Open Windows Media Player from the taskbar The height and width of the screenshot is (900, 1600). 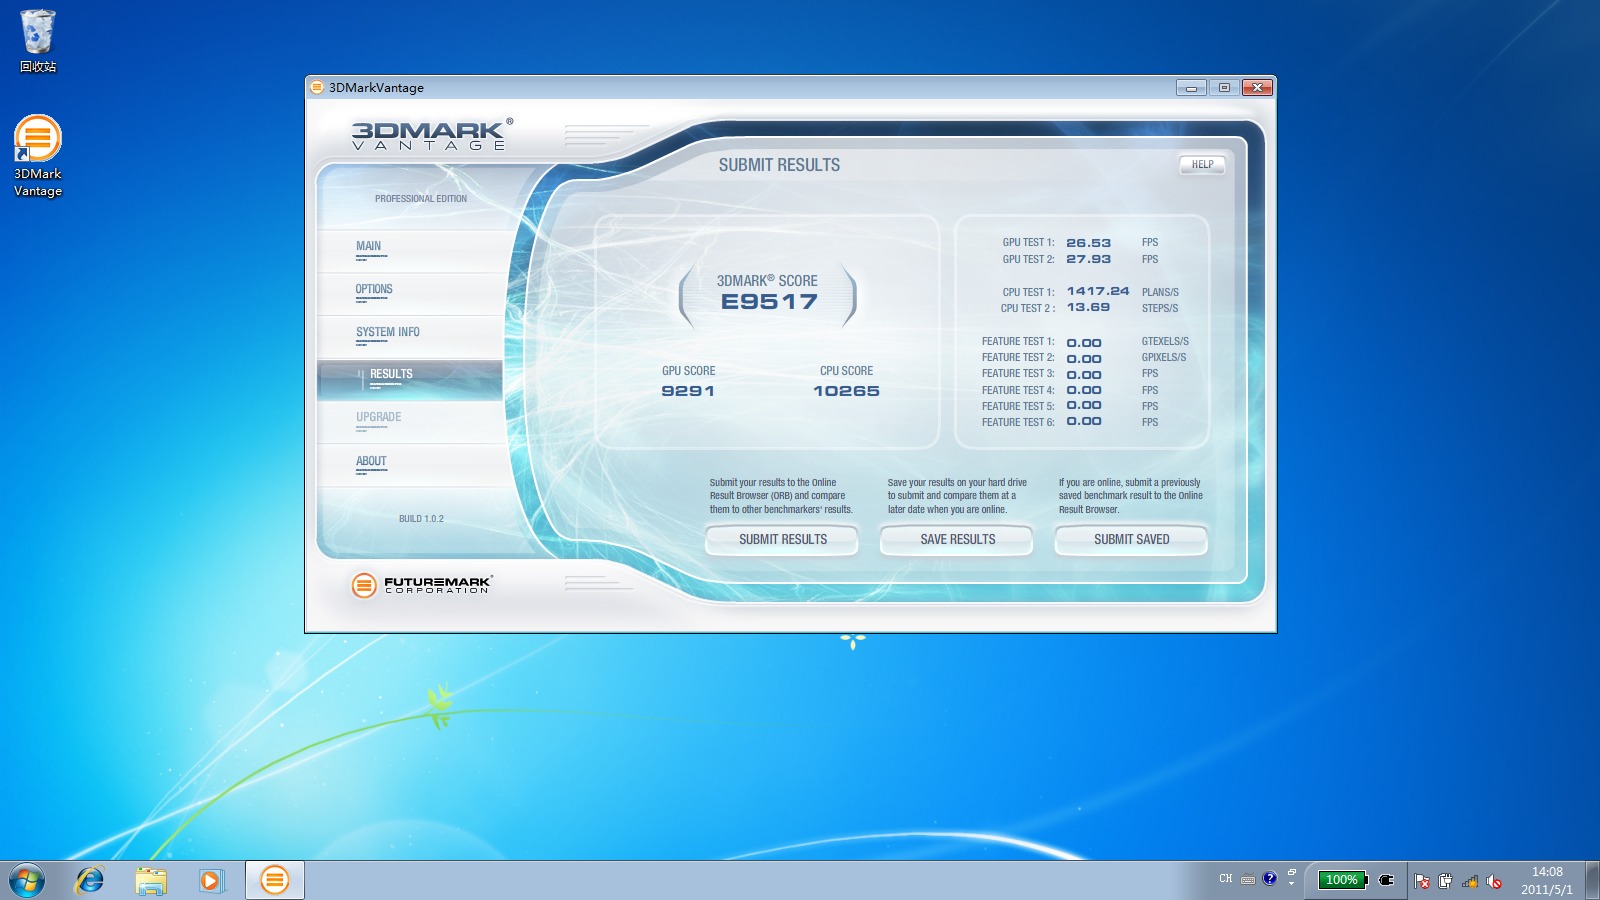pos(211,880)
